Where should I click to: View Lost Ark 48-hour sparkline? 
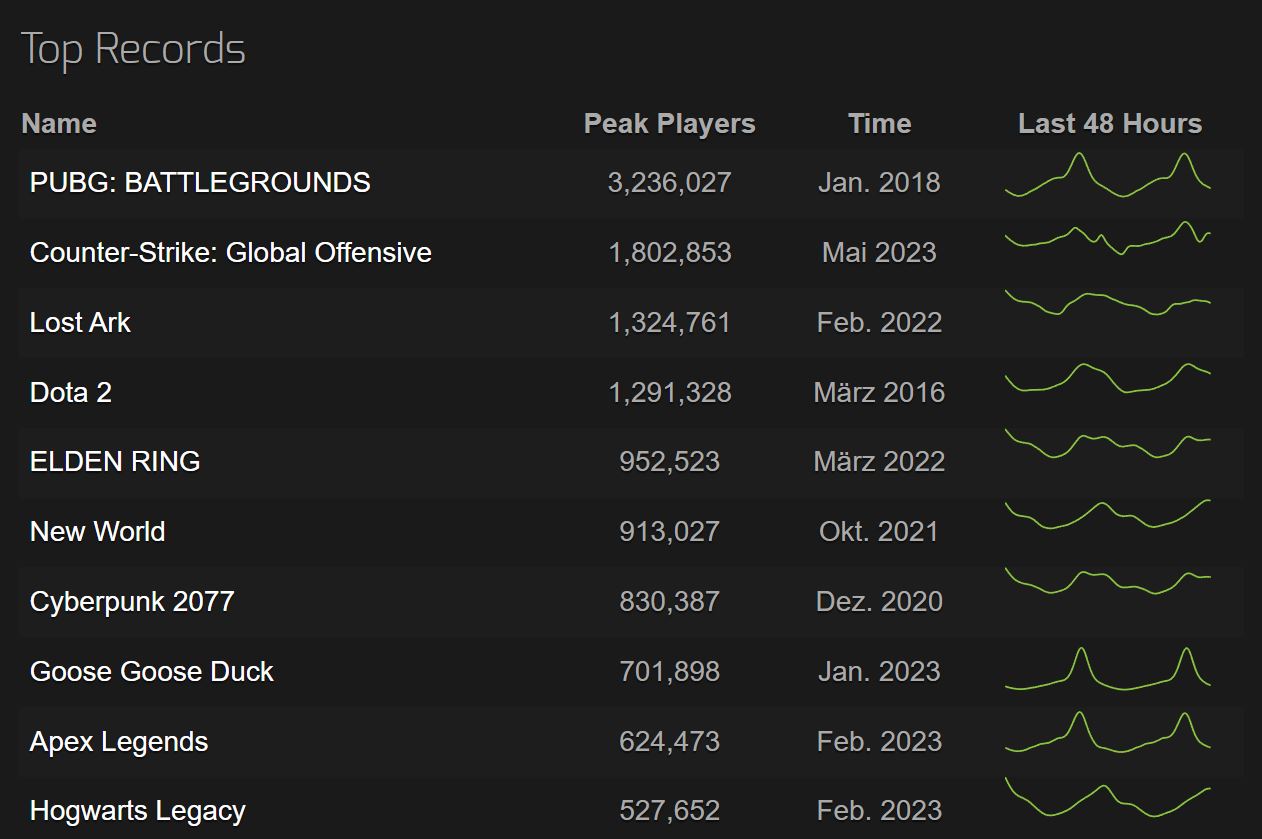coord(1108,303)
